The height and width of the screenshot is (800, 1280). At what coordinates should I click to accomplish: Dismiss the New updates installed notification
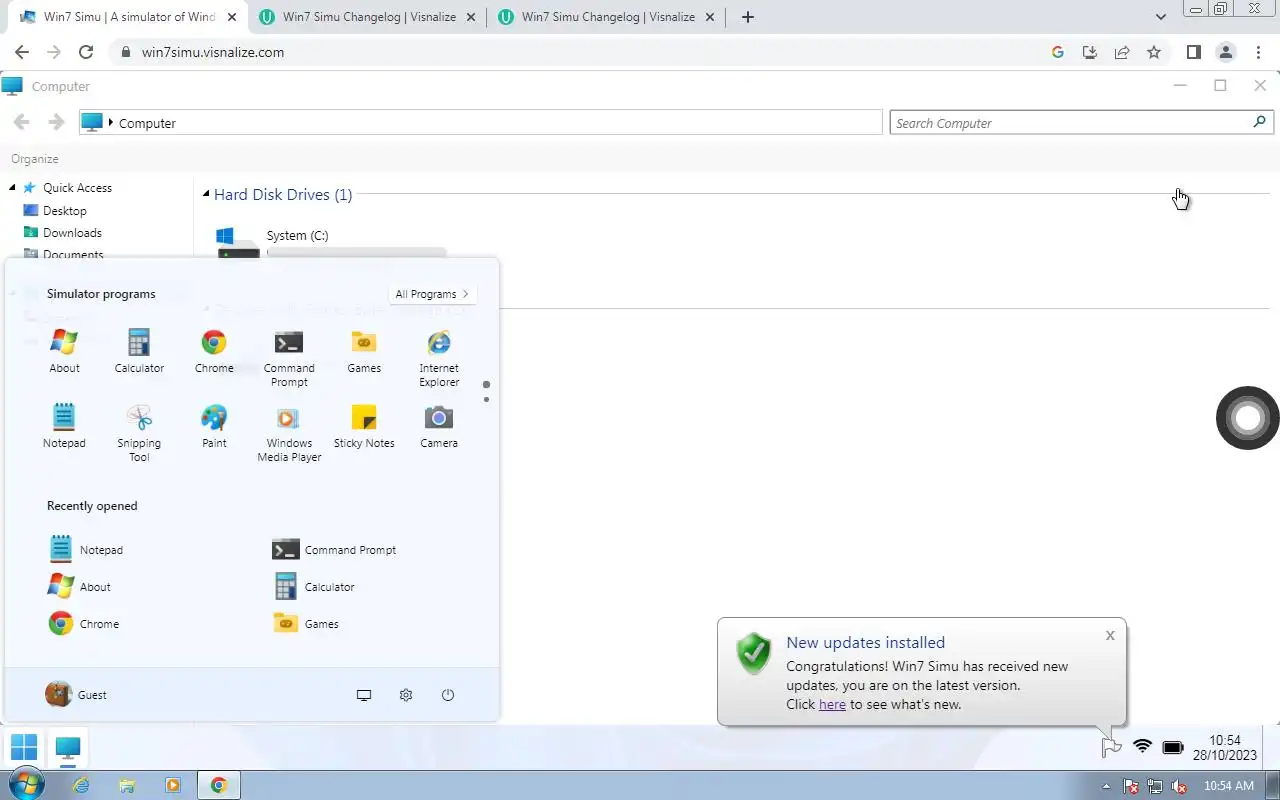1110,635
